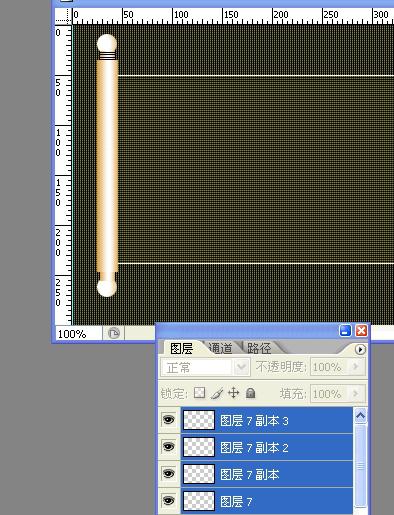The width and height of the screenshot is (394, 515).
Task: Minimize the layers palette window
Action: click(x=345, y=331)
